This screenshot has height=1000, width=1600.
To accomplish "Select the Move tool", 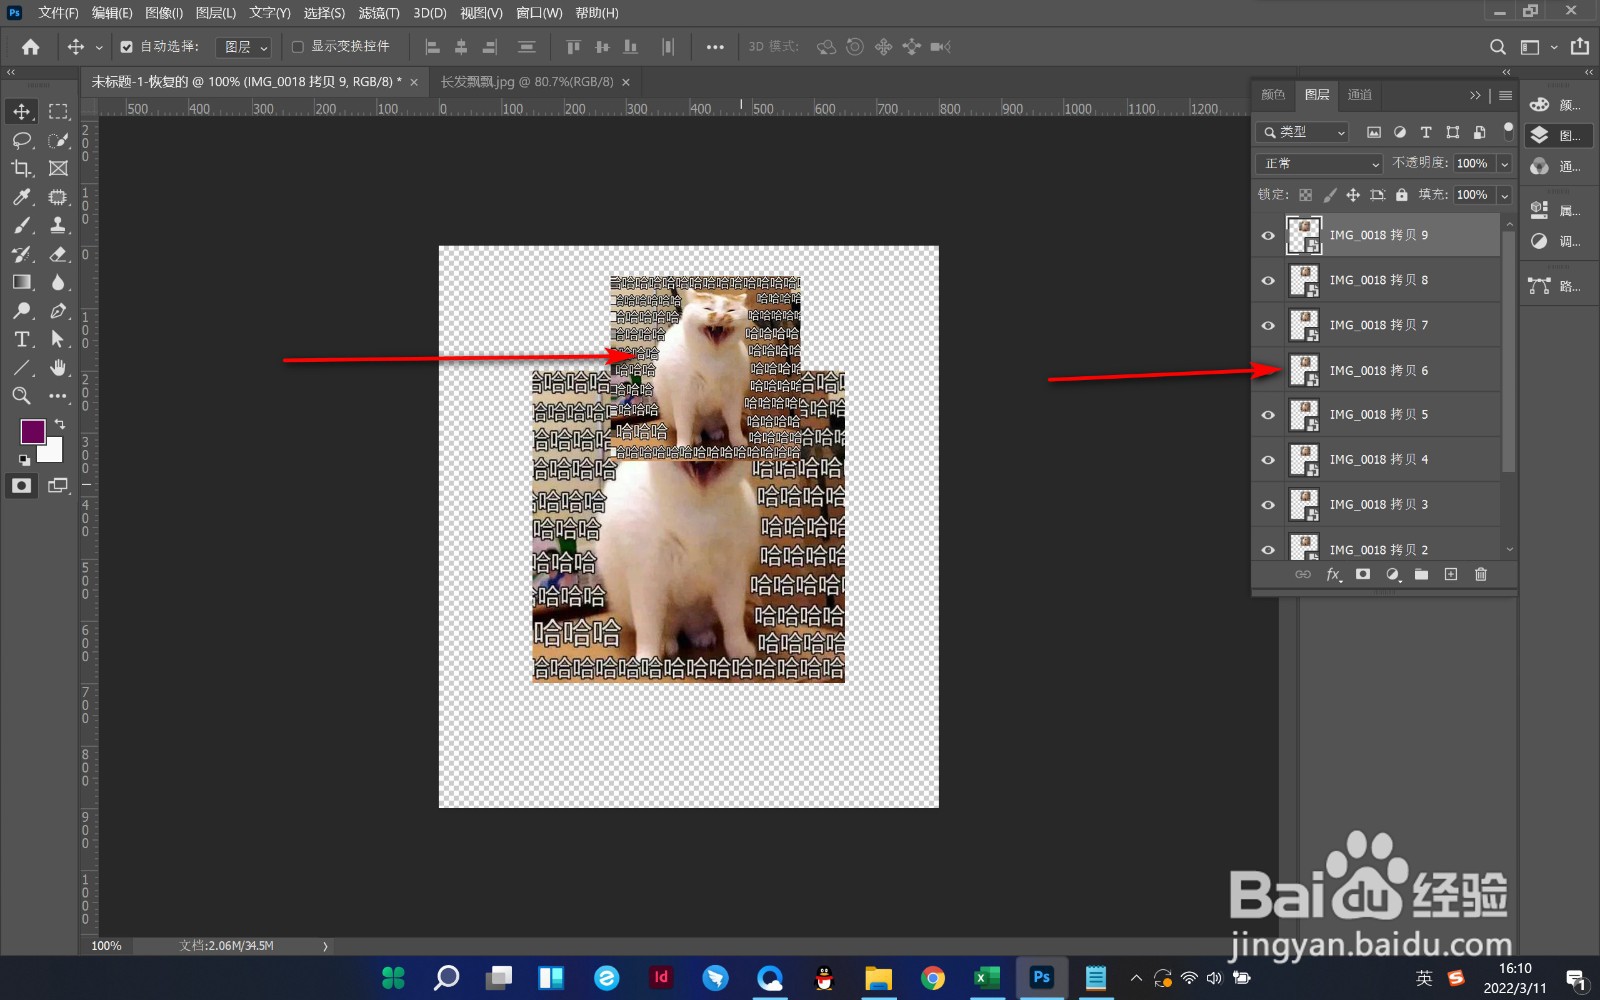I will [22, 111].
